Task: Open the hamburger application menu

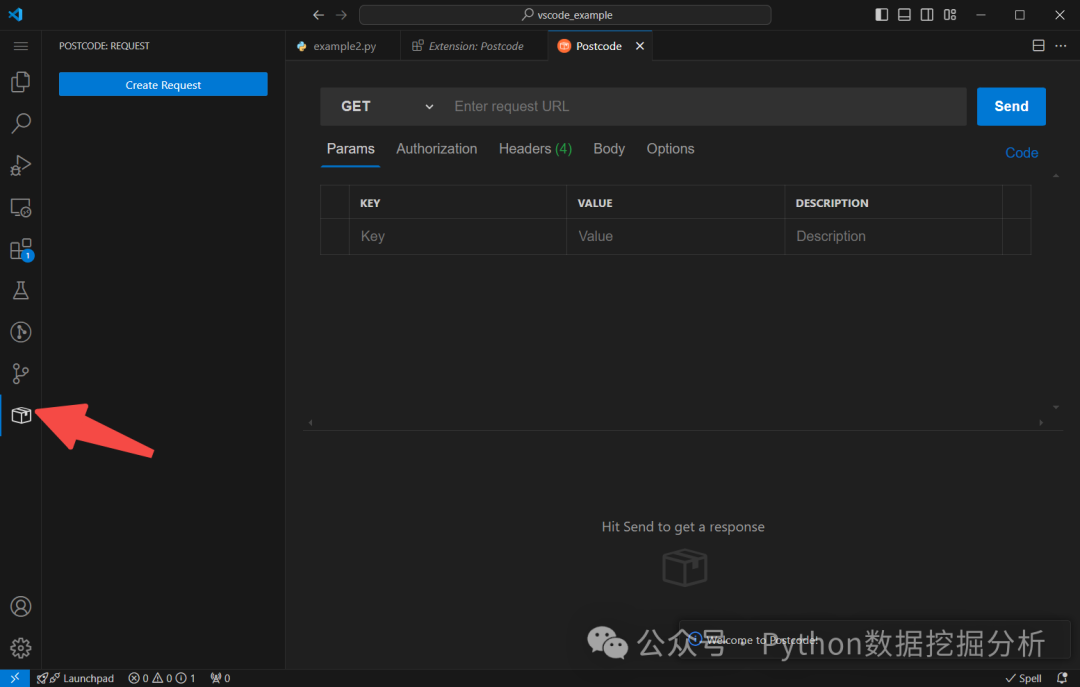Action: coord(21,46)
